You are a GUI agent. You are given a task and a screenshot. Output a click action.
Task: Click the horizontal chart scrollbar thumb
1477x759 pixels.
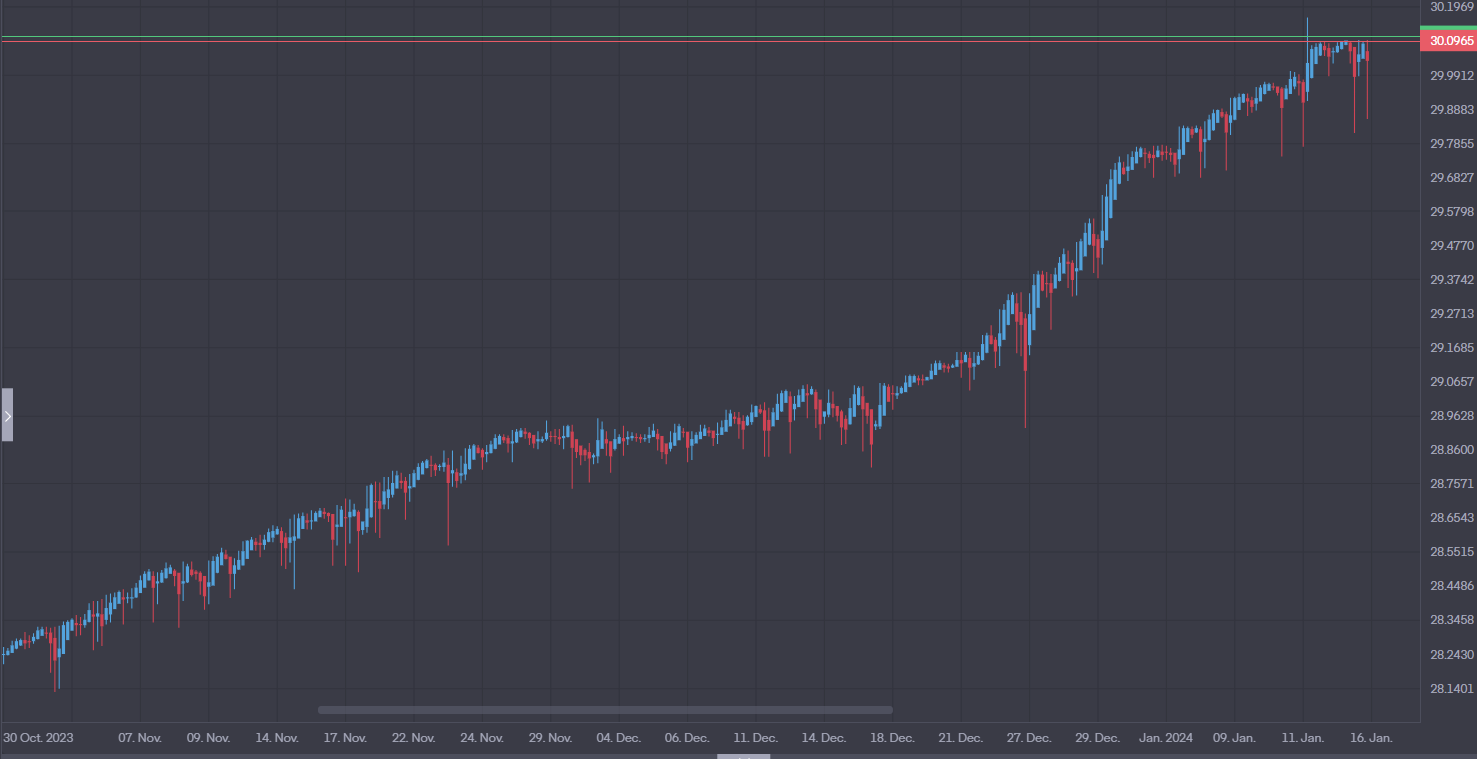click(x=605, y=710)
